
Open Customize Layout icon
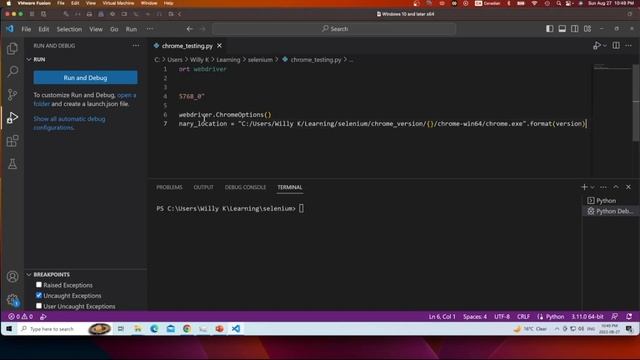(x=587, y=29)
